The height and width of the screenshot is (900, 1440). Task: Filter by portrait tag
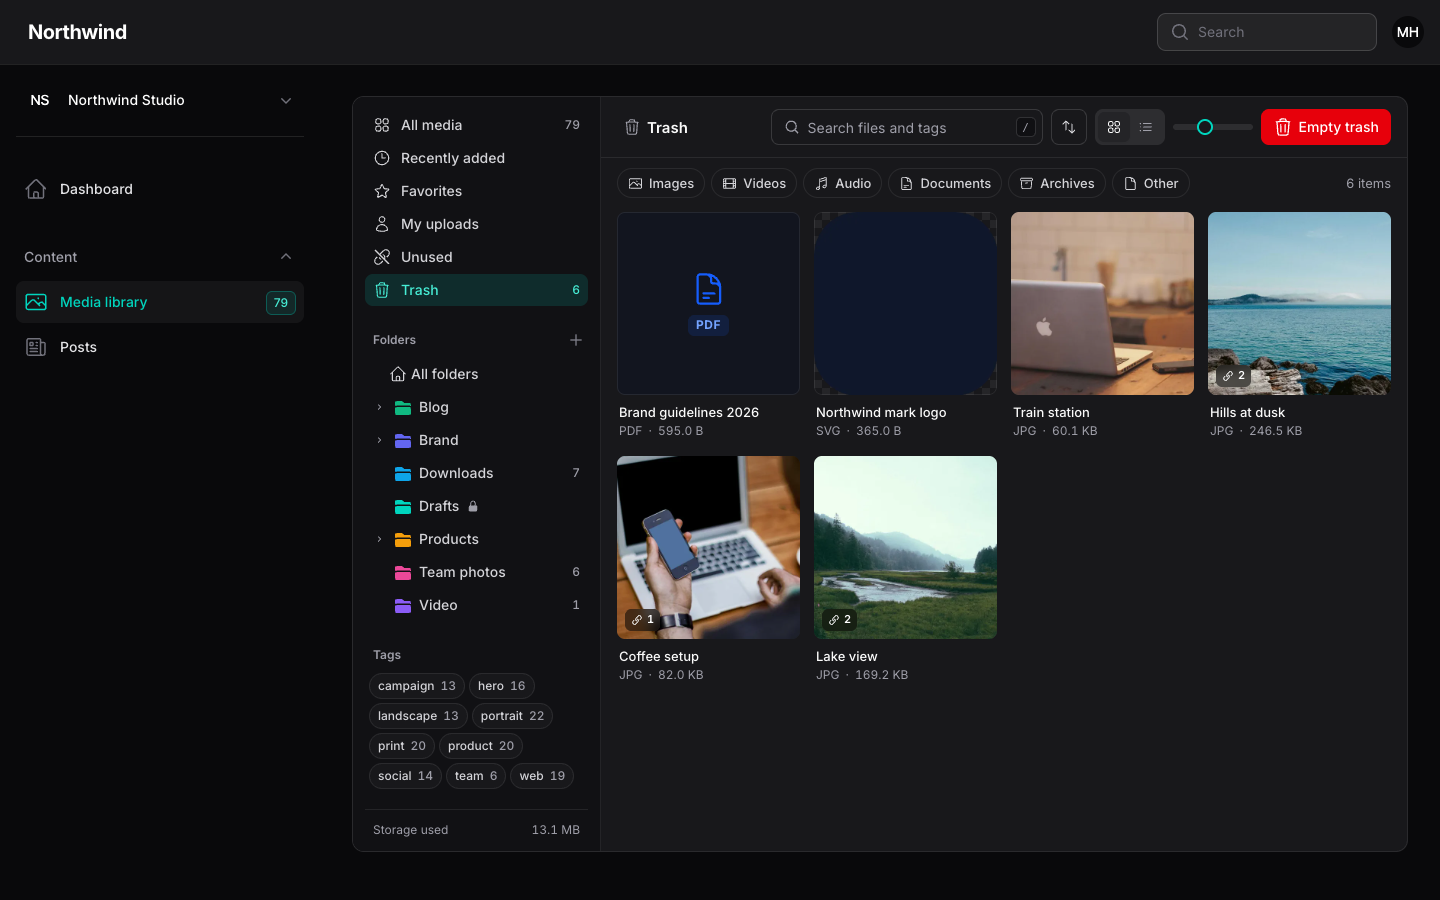(x=512, y=716)
